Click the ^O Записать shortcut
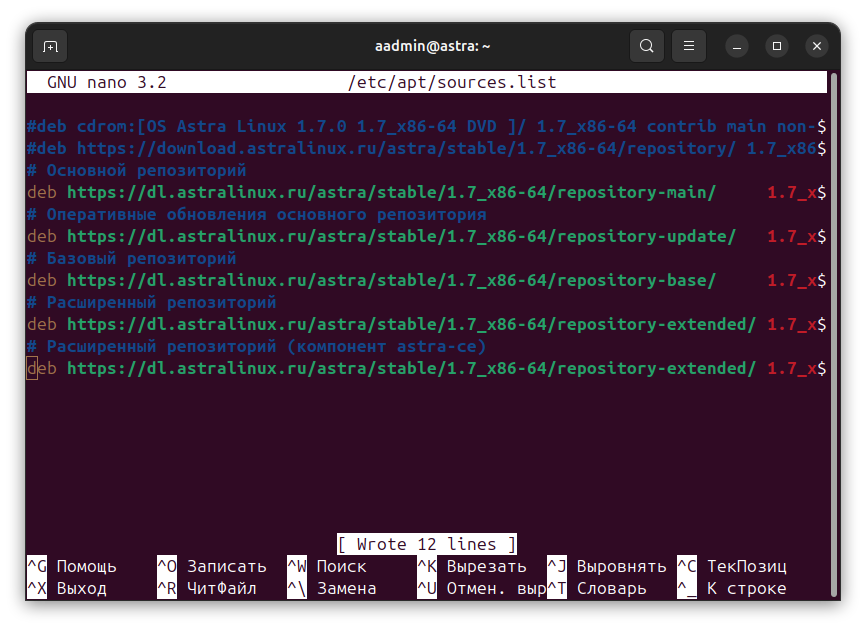Viewport: 866px width, 629px height. [212, 567]
